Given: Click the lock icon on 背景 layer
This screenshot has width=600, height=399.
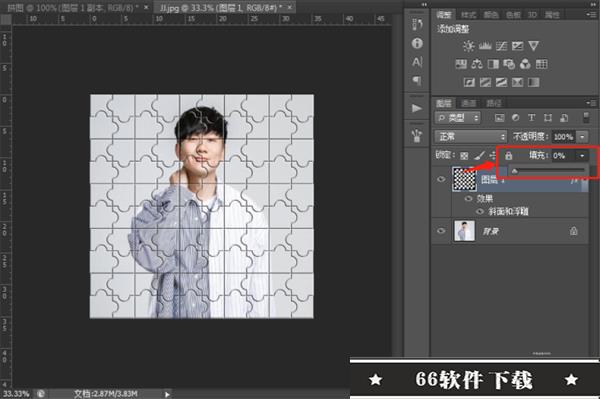Looking at the screenshot, I should point(573,231).
